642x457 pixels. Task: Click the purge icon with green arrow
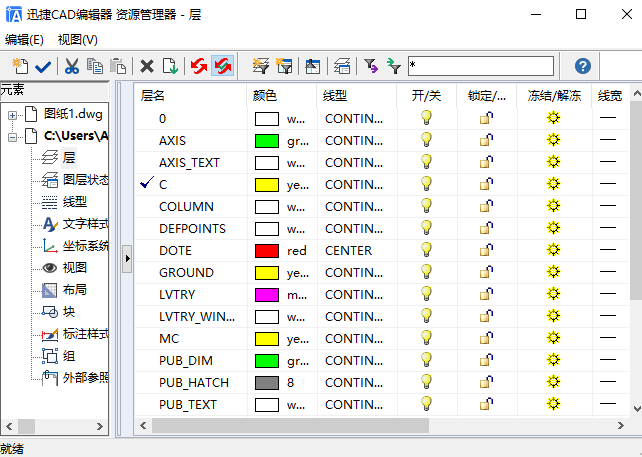click(x=170, y=66)
